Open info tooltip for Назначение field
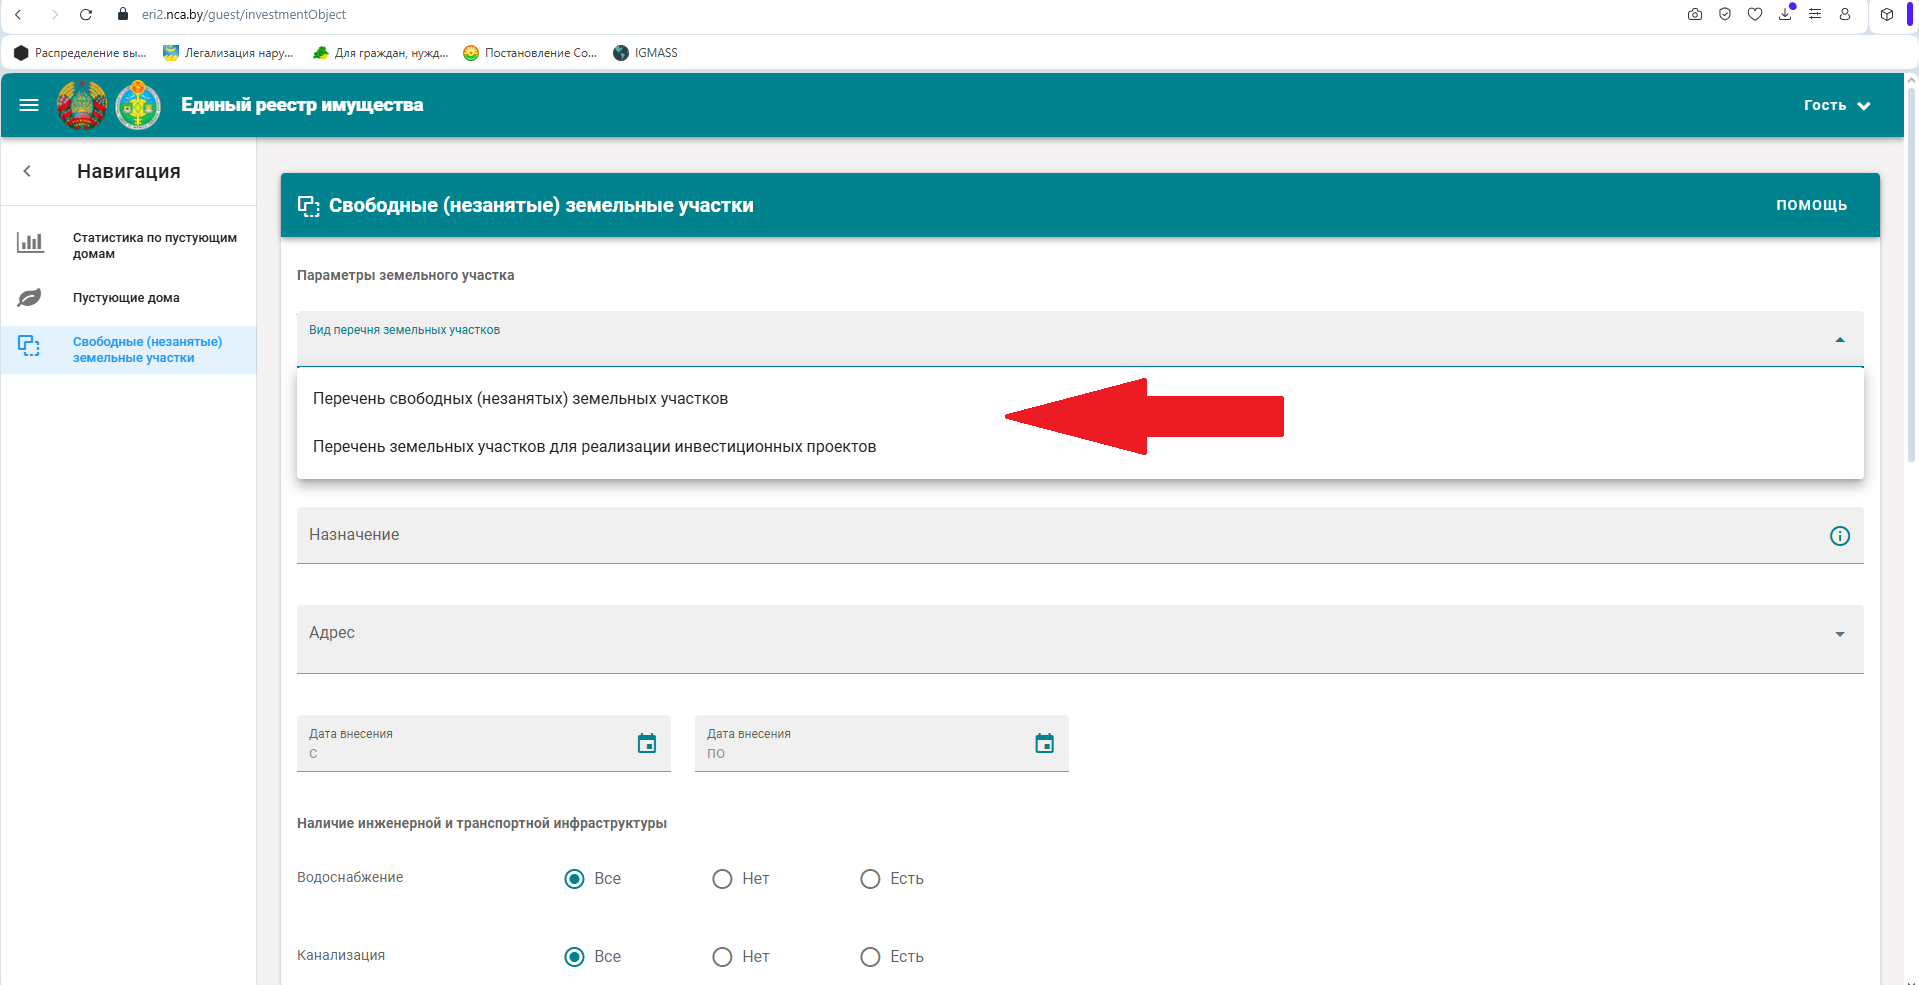 click(x=1839, y=536)
